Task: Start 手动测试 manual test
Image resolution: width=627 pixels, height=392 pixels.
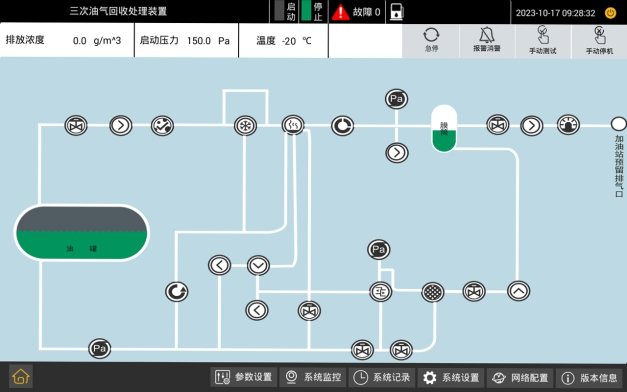Action: point(543,40)
